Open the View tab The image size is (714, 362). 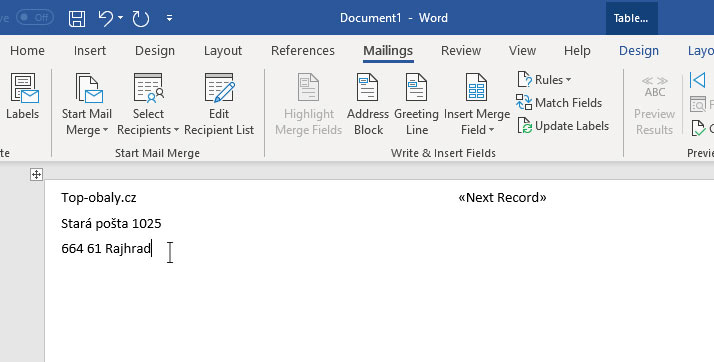click(522, 51)
